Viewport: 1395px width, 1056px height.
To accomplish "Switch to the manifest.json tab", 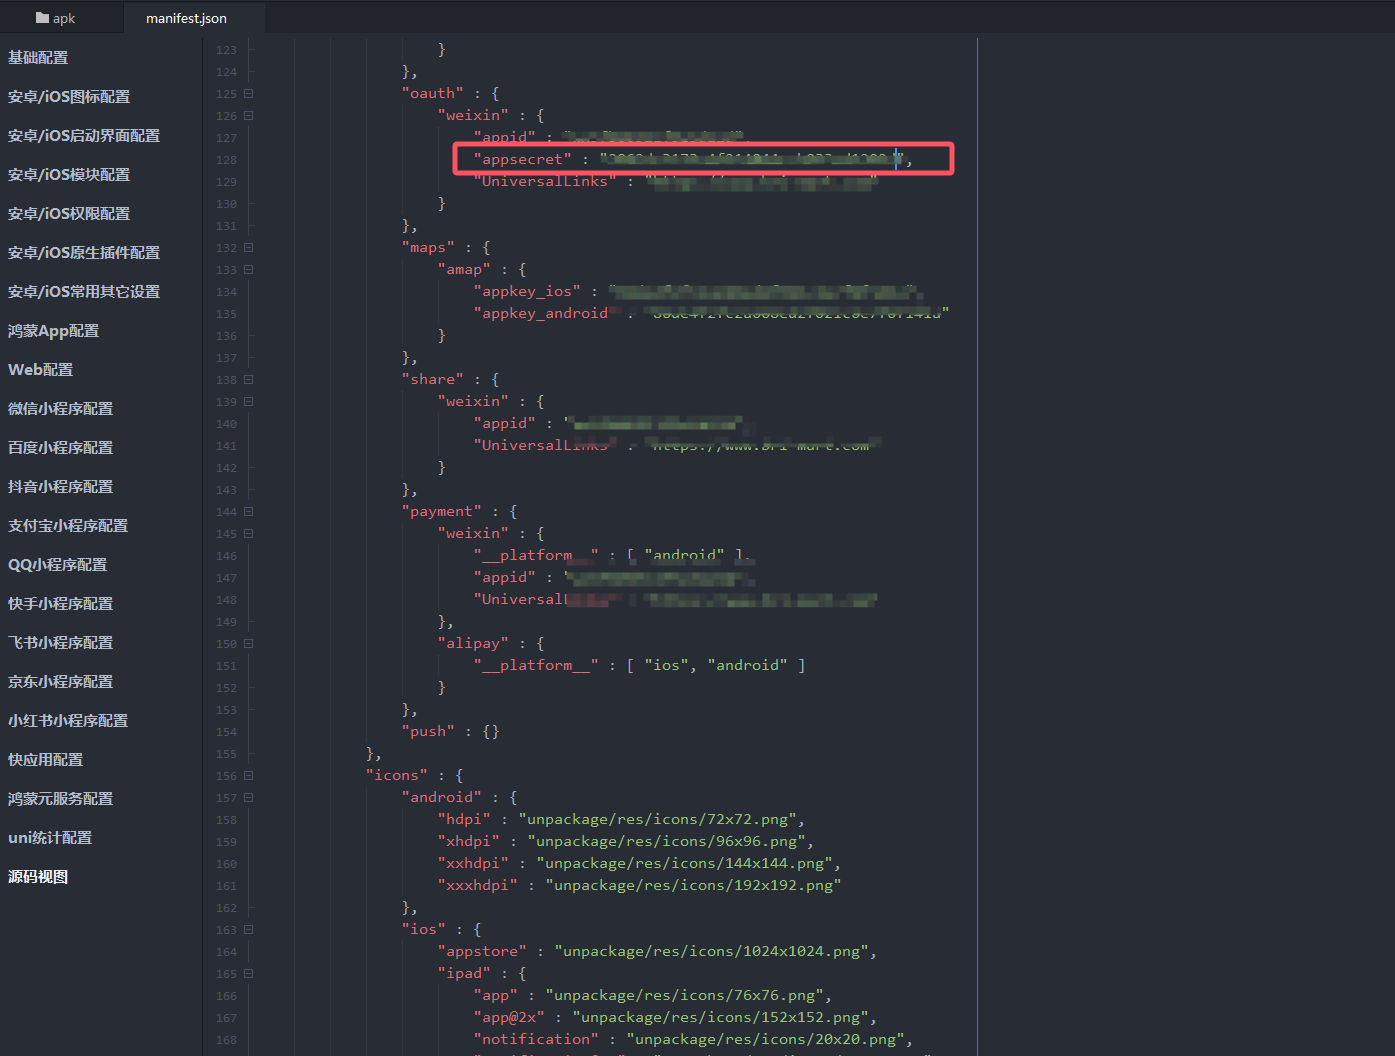I will coord(186,18).
